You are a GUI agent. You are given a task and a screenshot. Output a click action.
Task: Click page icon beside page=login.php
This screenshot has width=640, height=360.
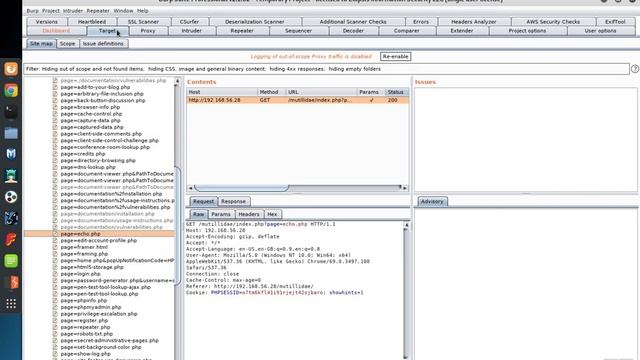click(55, 274)
